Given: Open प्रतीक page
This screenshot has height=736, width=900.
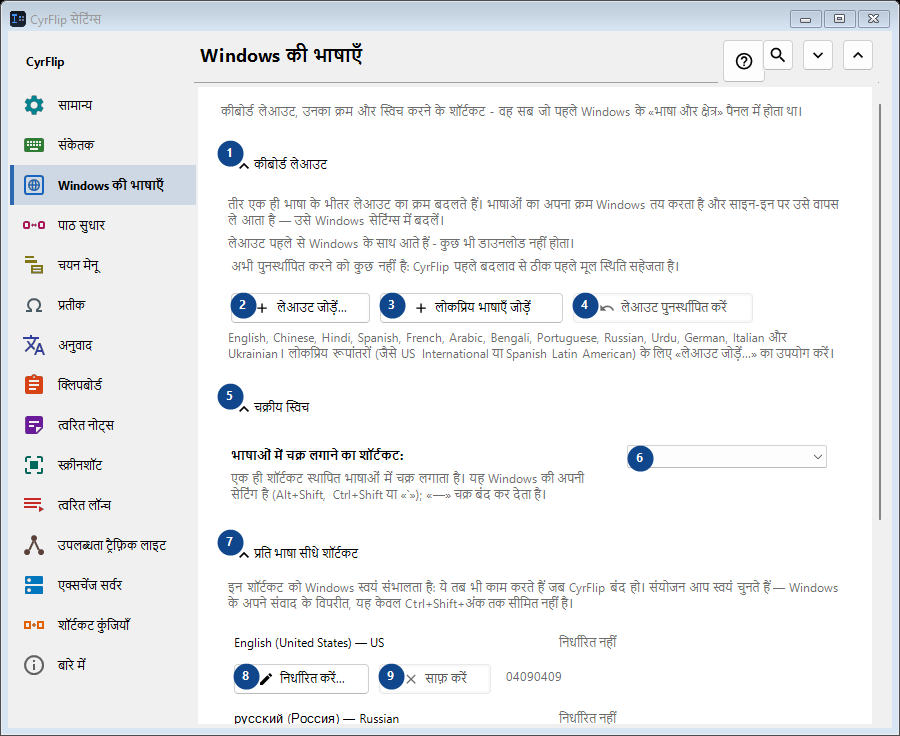Looking at the screenshot, I should [103, 305].
